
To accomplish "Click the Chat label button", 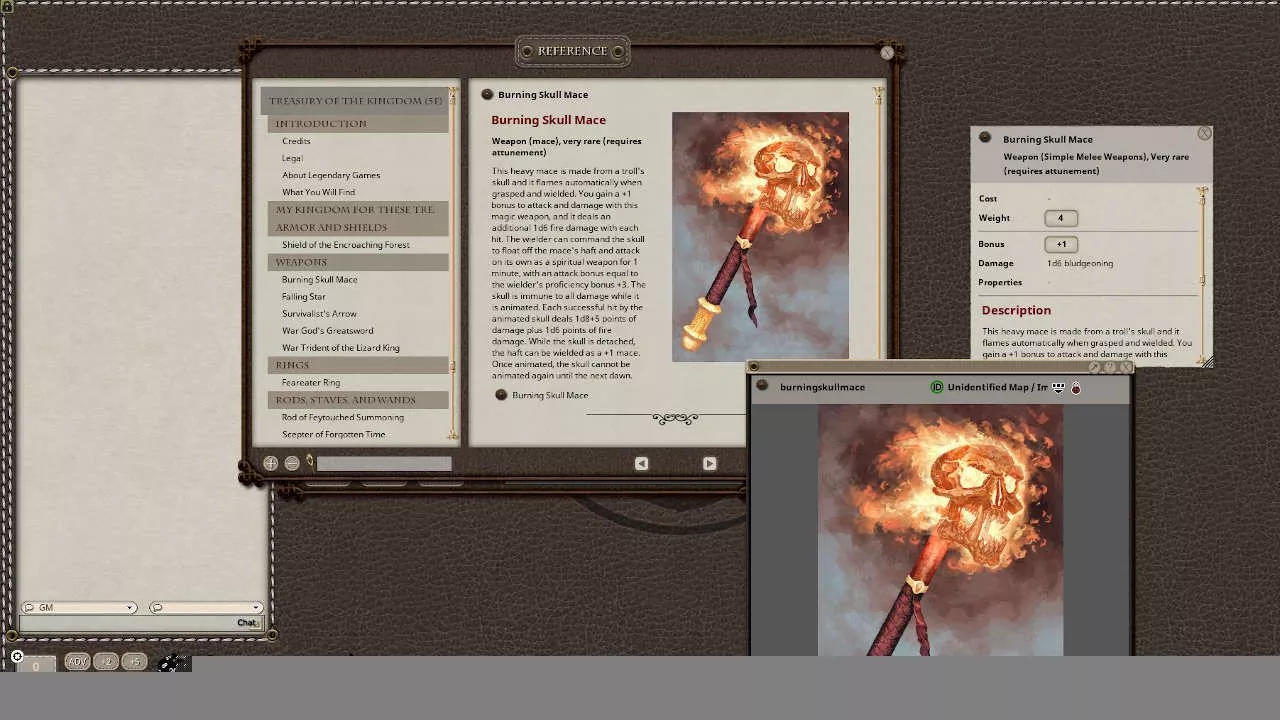I will coord(248,623).
